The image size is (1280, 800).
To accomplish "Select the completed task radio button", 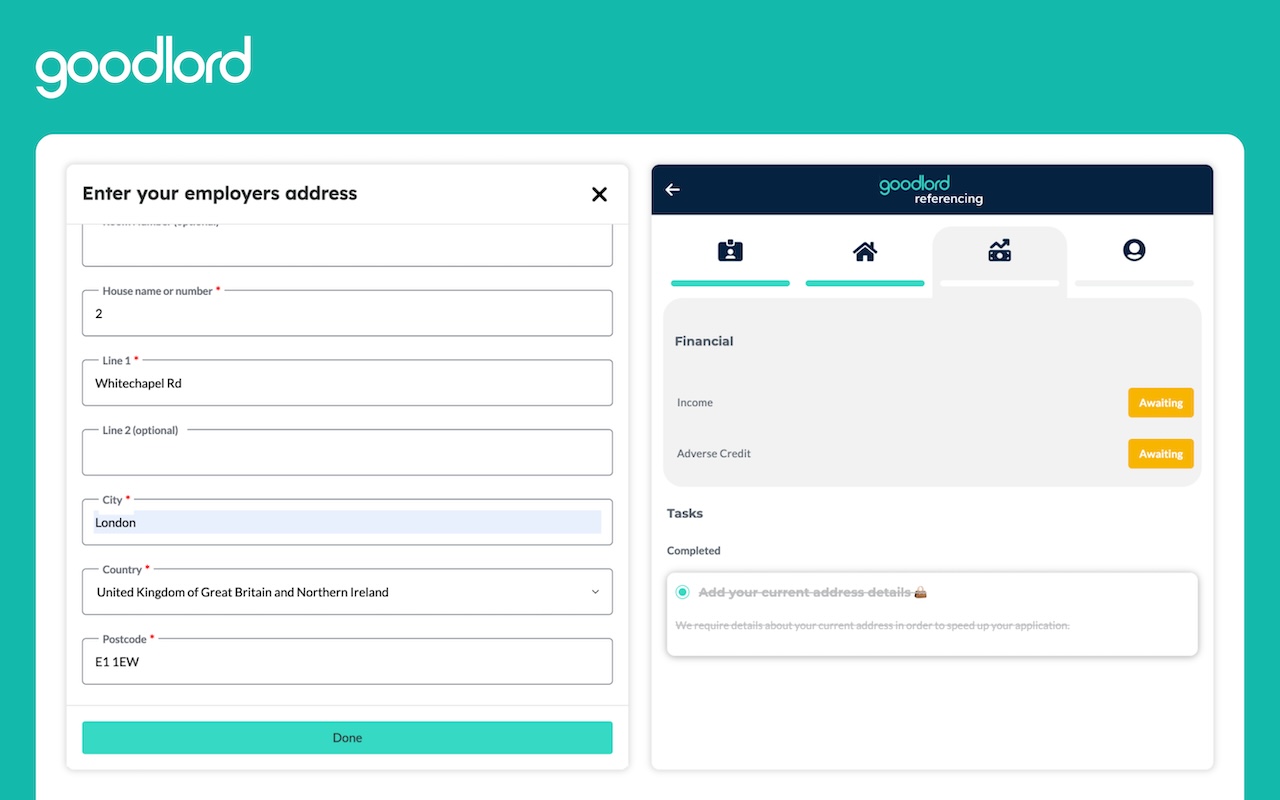I will tap(682, 592).
